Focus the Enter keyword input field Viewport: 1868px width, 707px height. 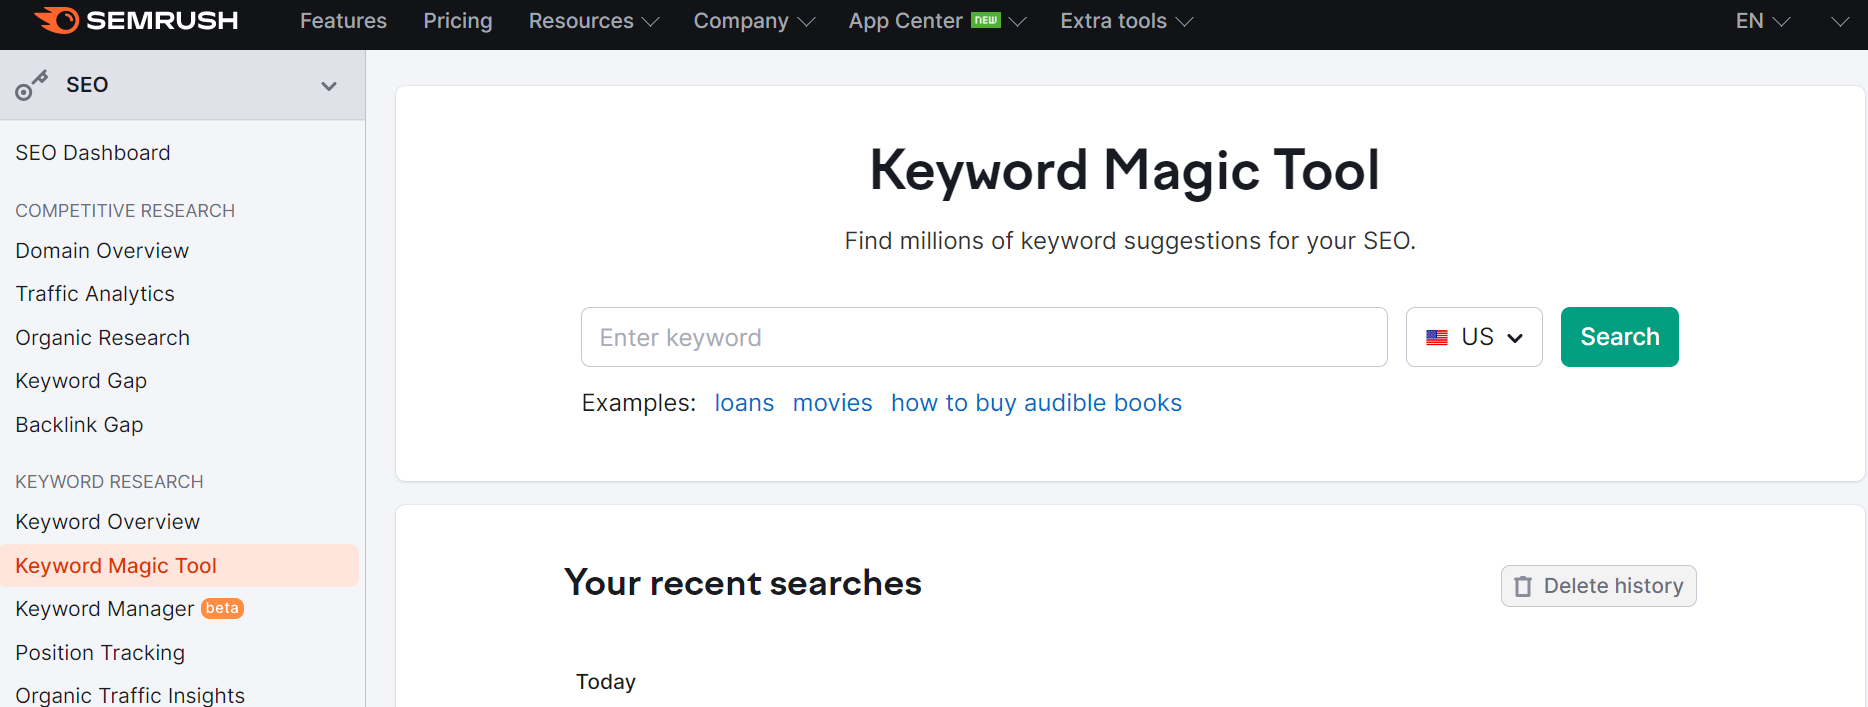coord(983,337)
